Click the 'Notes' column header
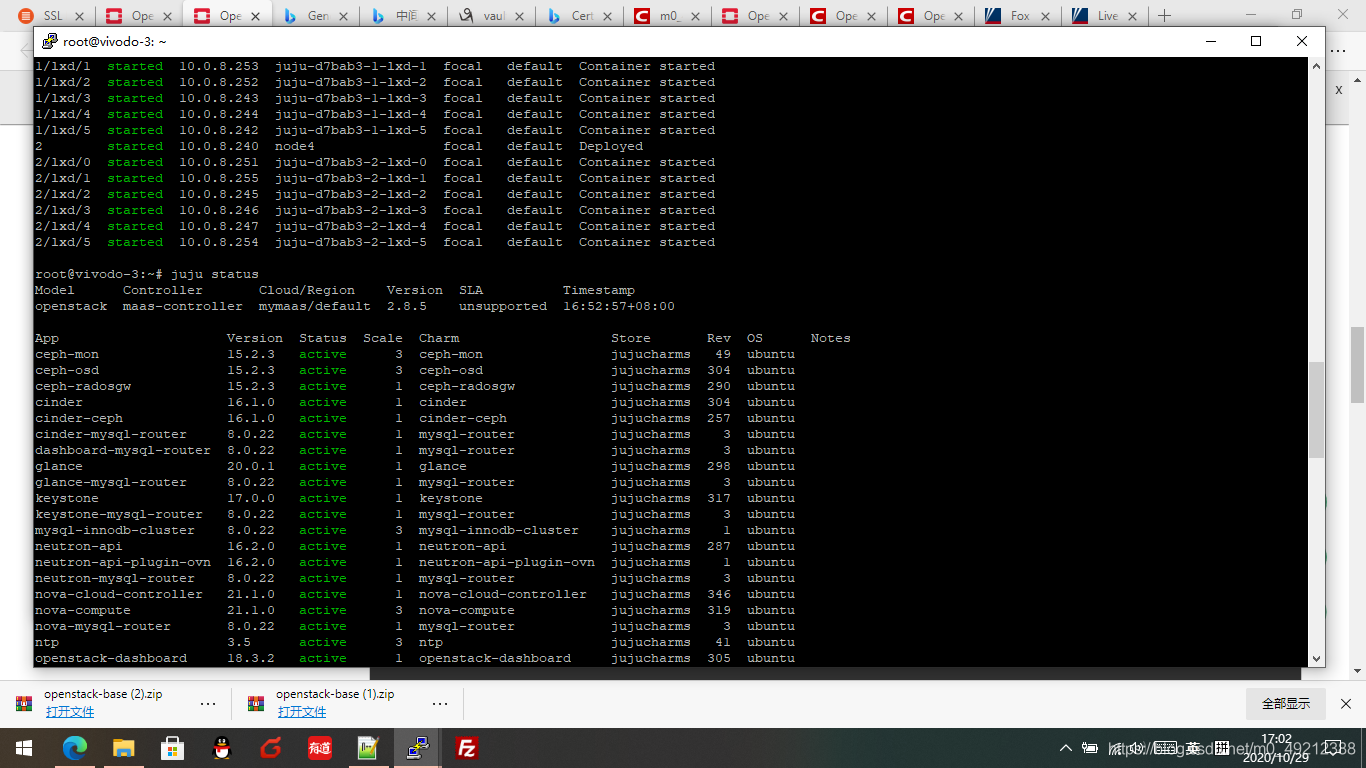Image resolution: width=1366 pixels, height=768 pixels. (x=831, y=338)
